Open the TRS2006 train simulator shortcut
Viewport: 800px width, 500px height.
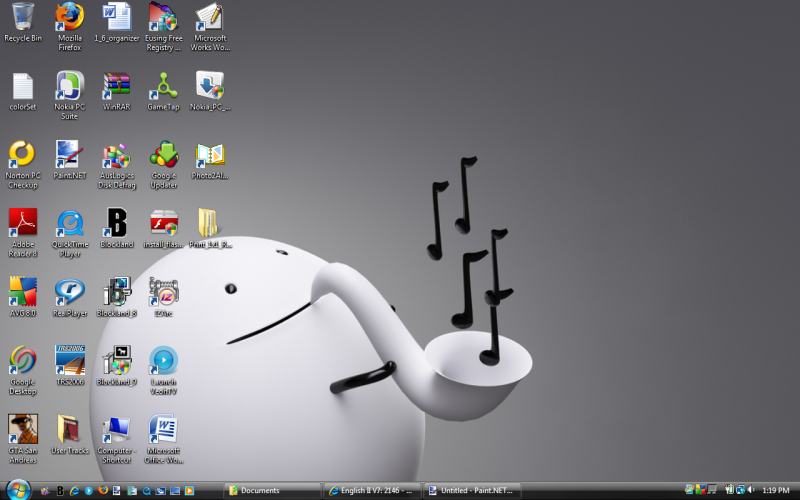[x=70, y=366]
